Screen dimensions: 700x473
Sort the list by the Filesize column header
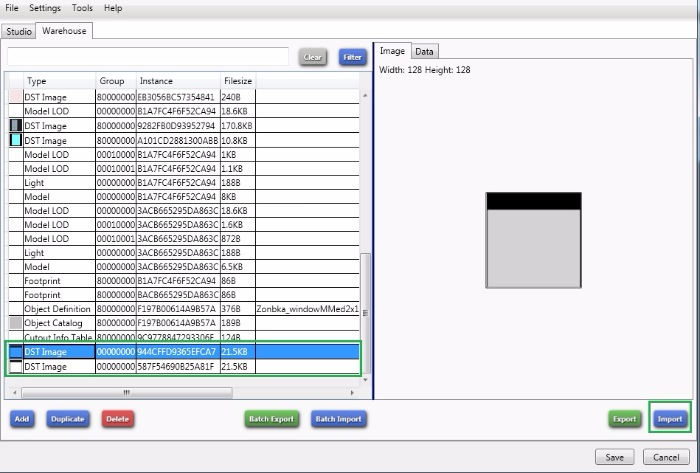(238, 80)
